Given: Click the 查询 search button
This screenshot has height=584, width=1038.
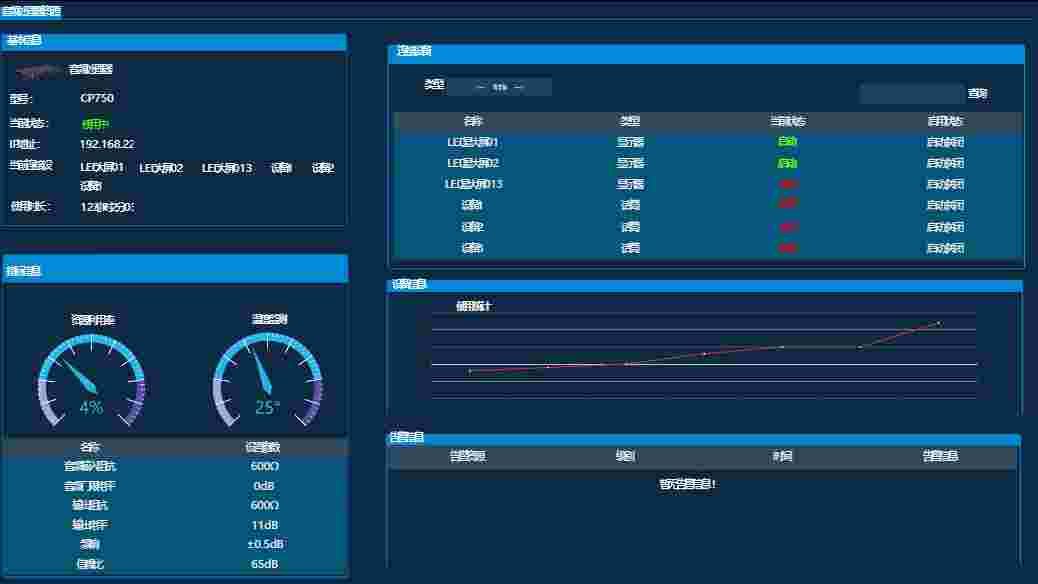Looking at the screenshot, I should (977, 94).
